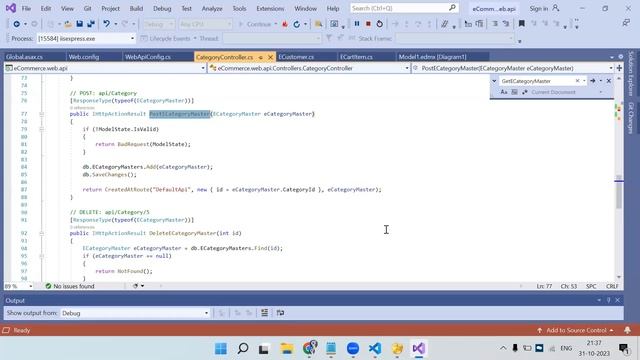Switch to WebApiConfig.cs tab

(148, 57)
